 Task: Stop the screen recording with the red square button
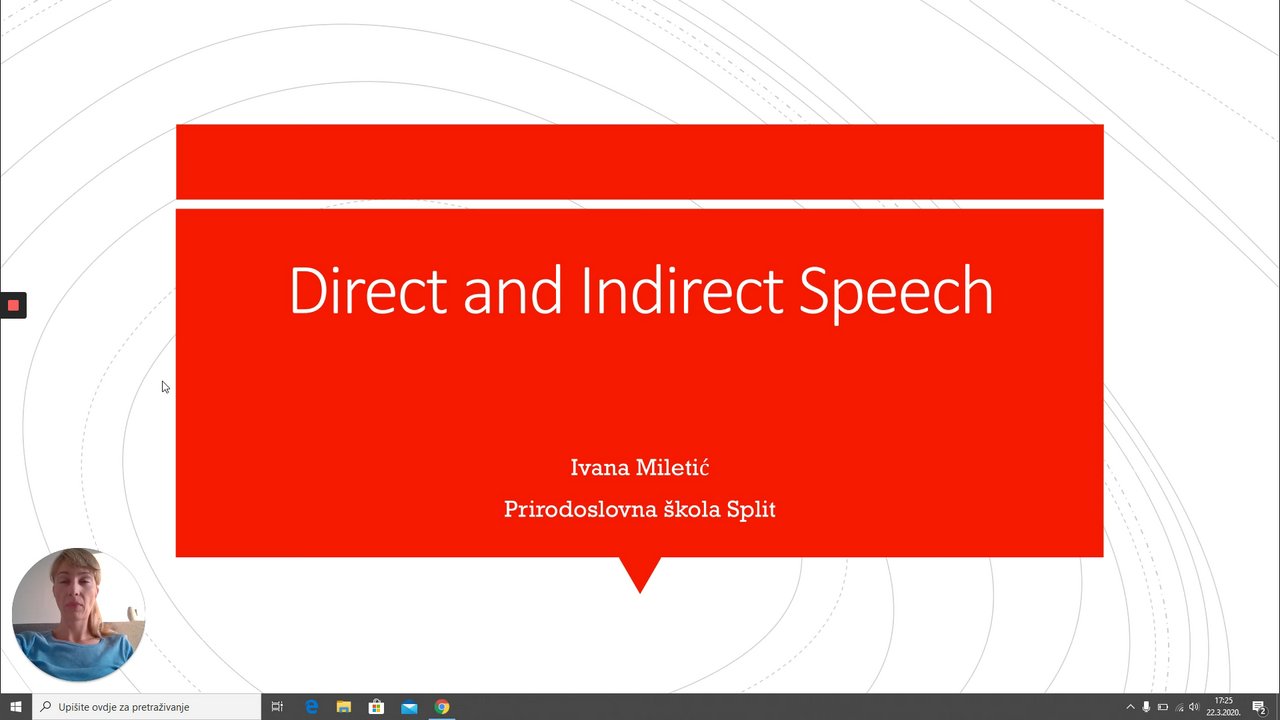[x=13, y=305]
